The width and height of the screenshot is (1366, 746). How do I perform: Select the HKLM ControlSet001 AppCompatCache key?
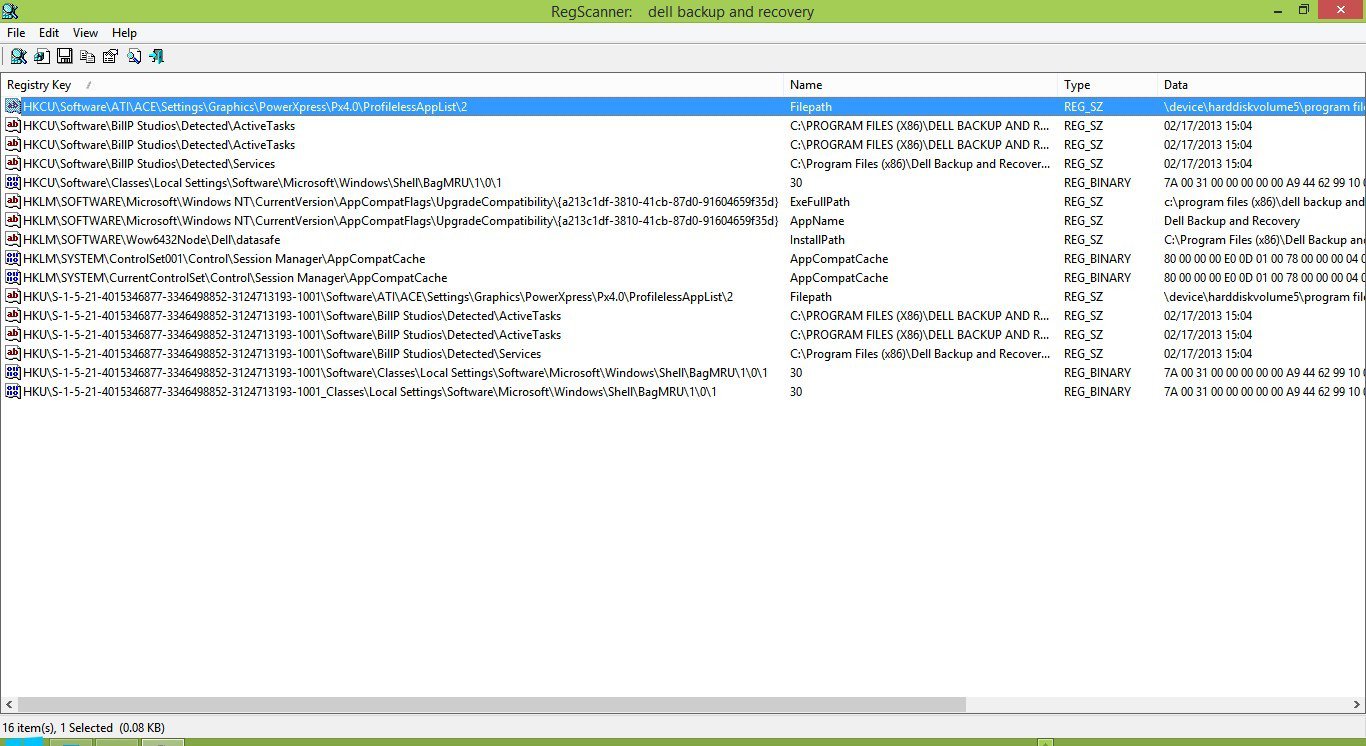(224, 258)
